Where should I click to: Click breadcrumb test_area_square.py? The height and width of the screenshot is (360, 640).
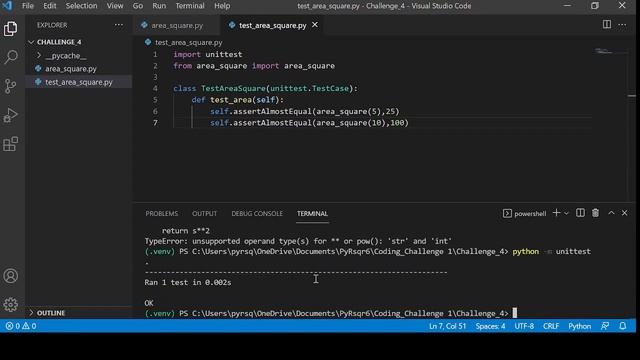coord(189,42)
